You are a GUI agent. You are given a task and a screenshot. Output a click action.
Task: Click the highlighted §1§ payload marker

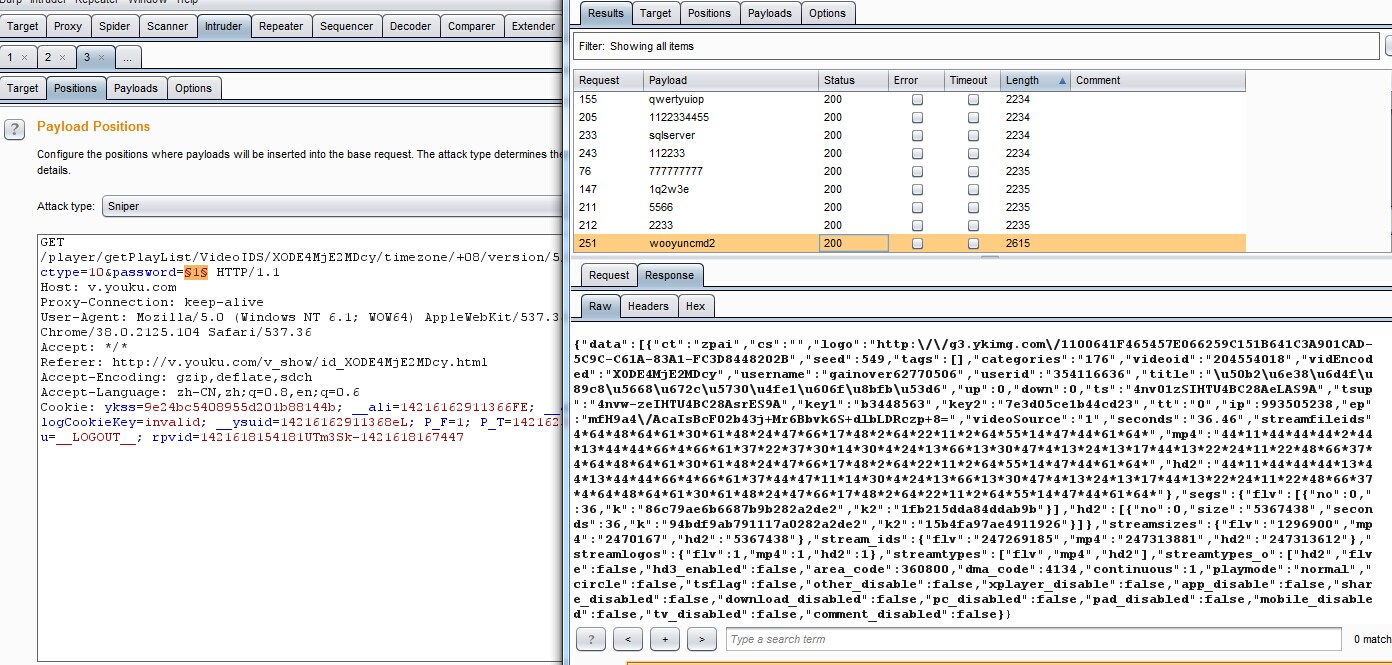[x=195, y=273]
